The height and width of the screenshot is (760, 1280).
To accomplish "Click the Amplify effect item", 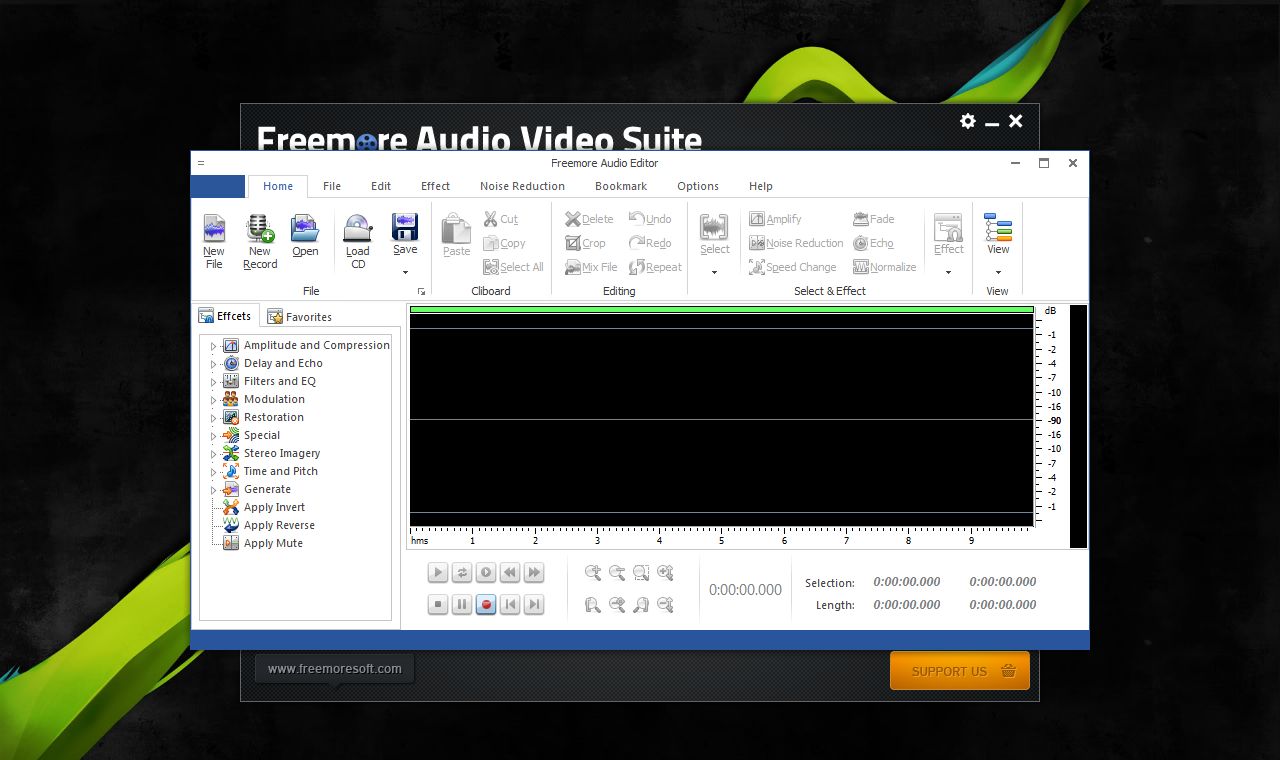I will [x=775, y=219].
